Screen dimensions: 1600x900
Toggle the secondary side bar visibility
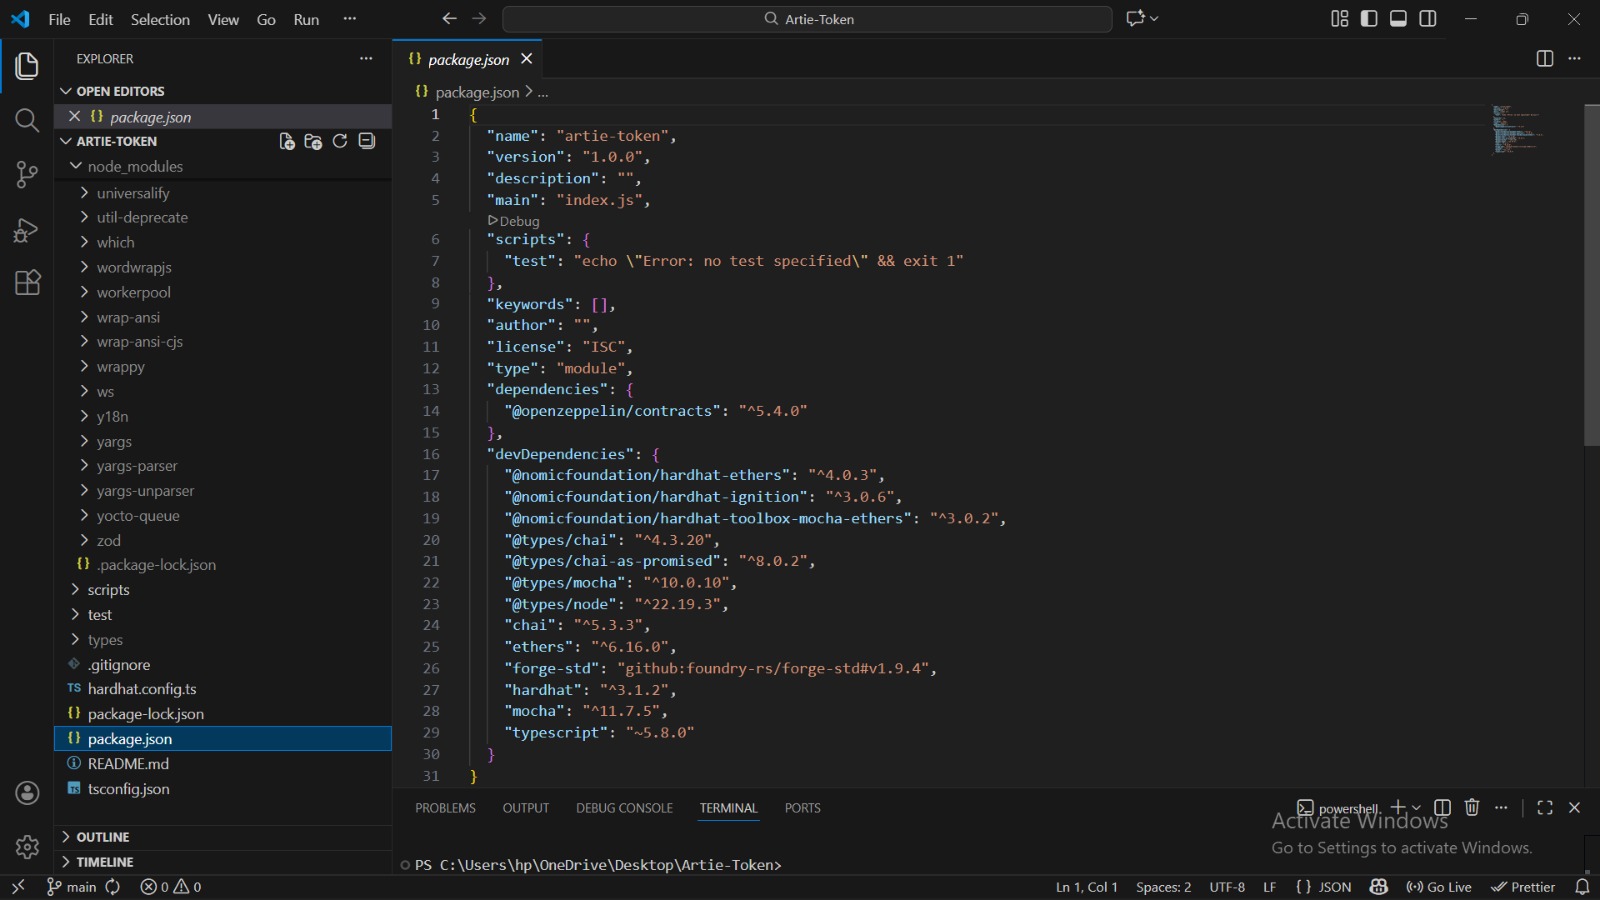(x=1428, y=19)
